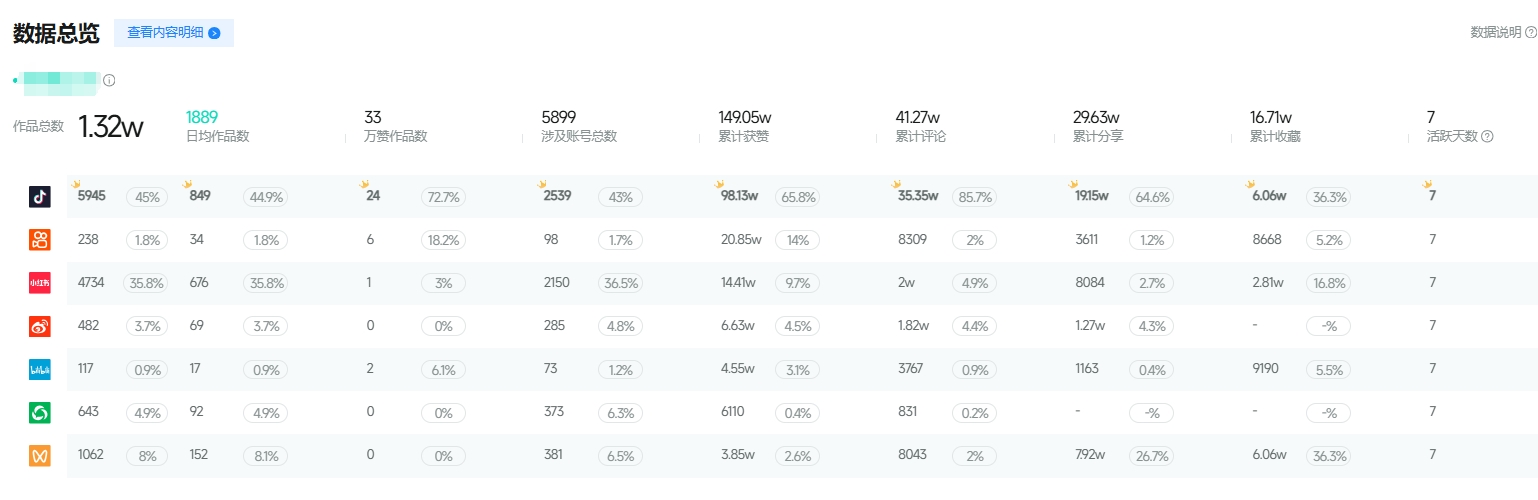Screen dimensions: 1538x500
Task: Select the orange Kuaishou platform icon
Action: 39,240
